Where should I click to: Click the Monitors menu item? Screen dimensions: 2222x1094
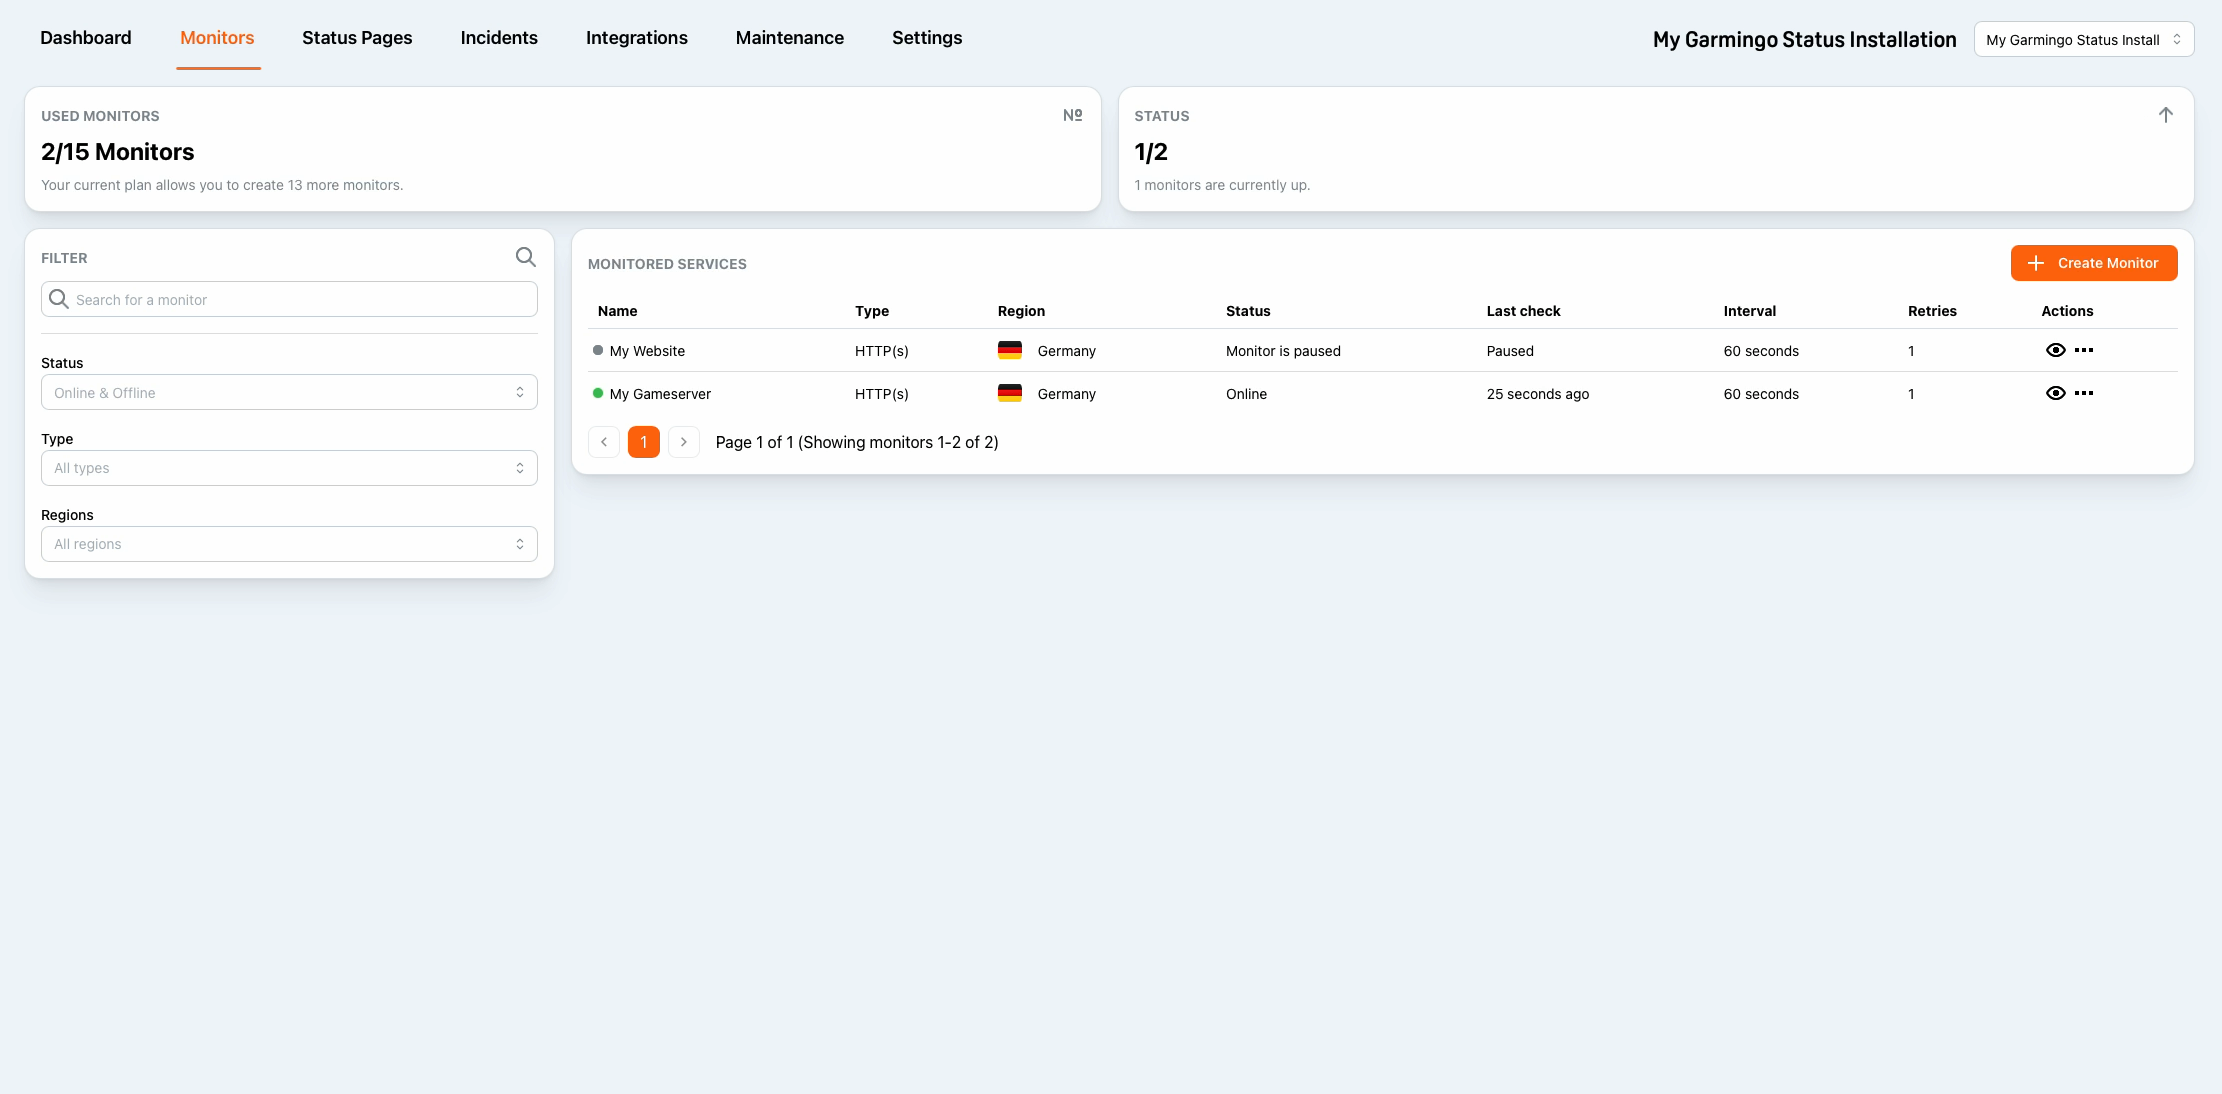pyautogui.click(x=217, y=38)
